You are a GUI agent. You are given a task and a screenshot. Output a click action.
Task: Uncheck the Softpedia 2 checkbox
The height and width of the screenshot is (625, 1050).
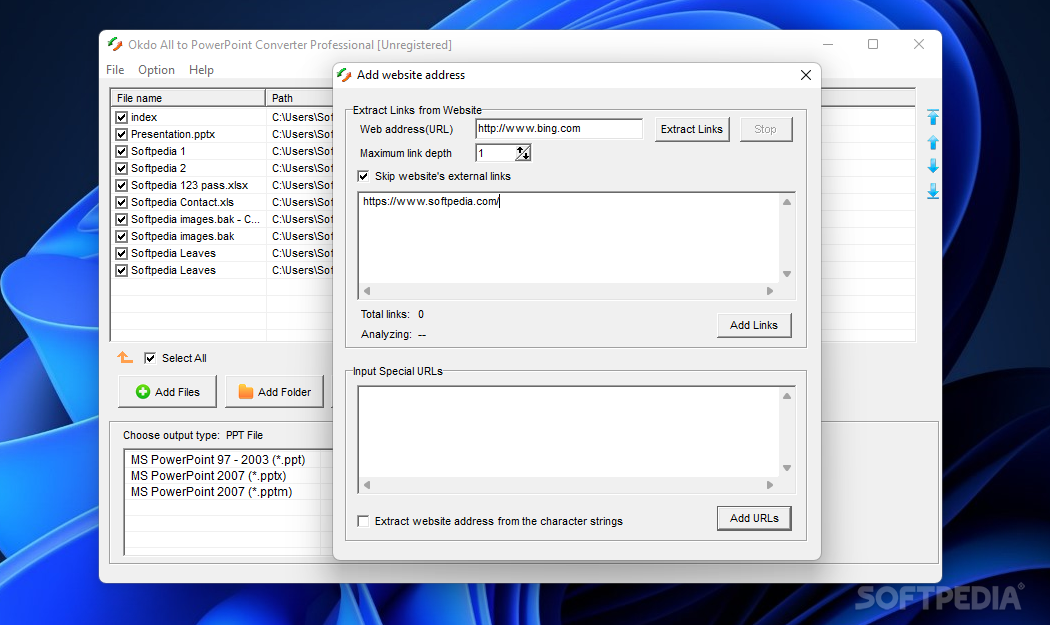tap(121, 168)
